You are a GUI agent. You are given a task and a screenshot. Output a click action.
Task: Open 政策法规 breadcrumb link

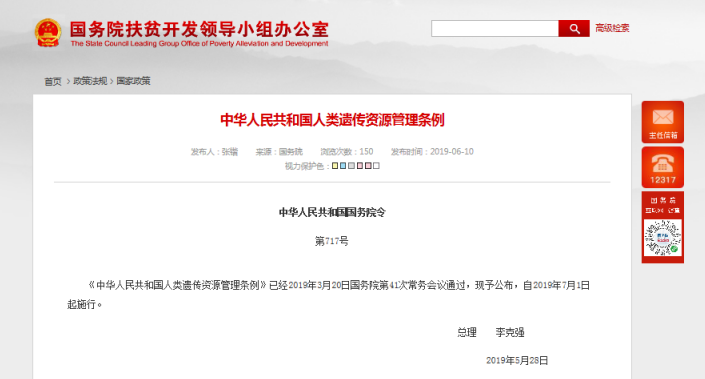point(90,81)
